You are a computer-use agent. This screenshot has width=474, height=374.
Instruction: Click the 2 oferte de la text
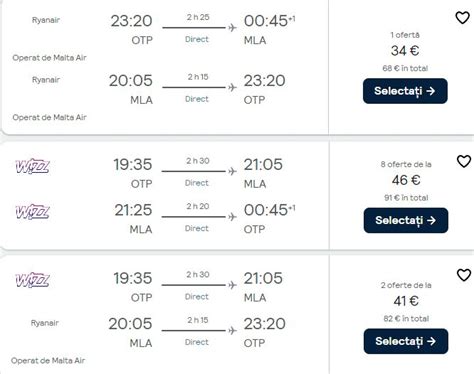406,285
